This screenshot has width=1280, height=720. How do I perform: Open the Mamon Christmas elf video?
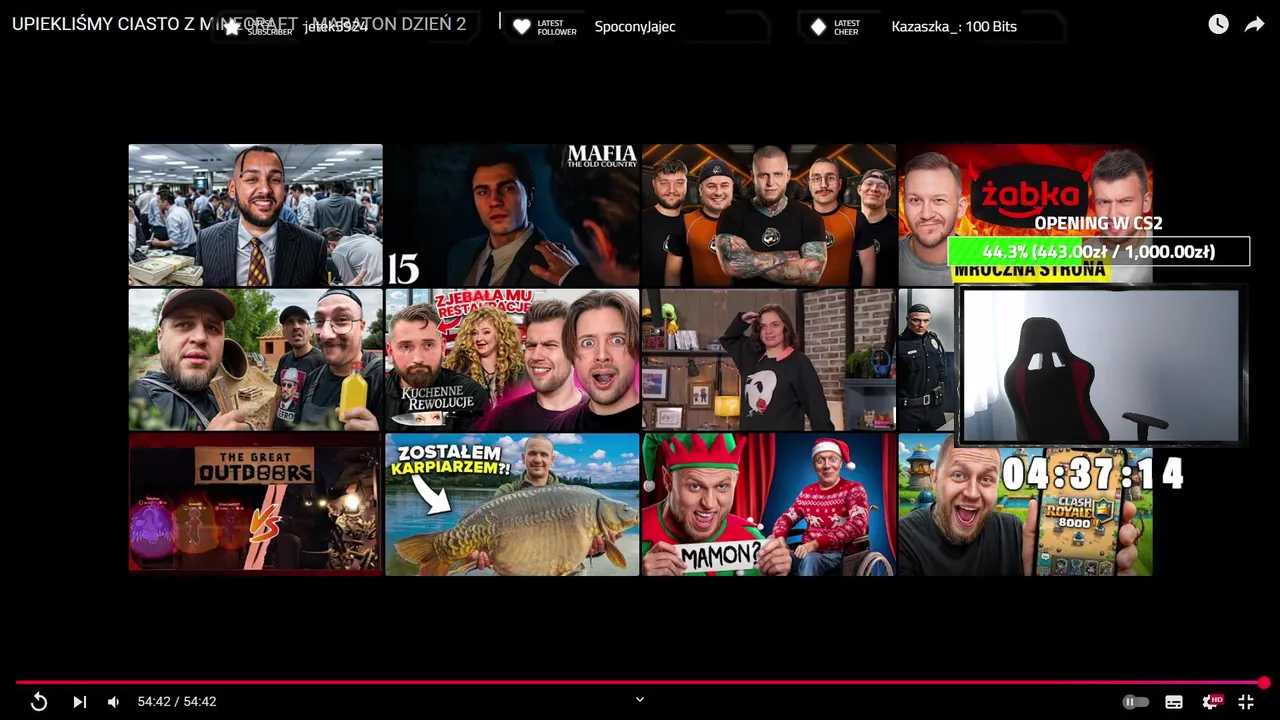(x=769, y=504)
